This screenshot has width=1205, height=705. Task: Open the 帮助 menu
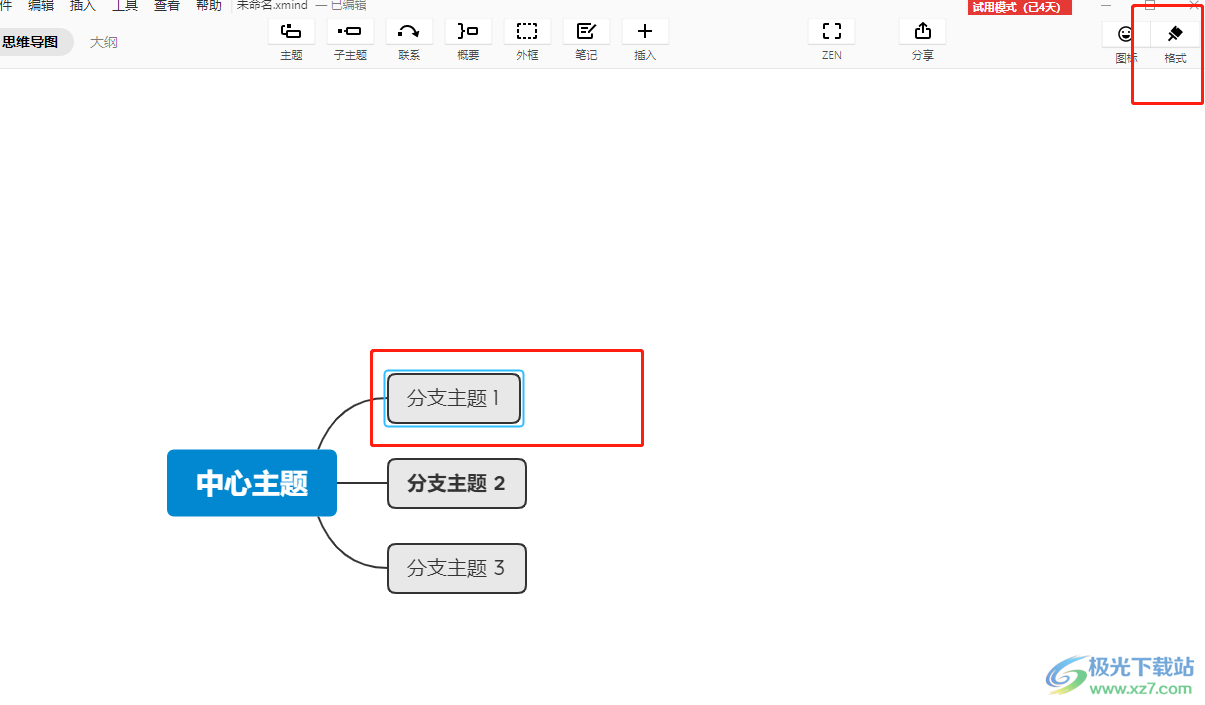pyautogui.click(x=209, y=5)
